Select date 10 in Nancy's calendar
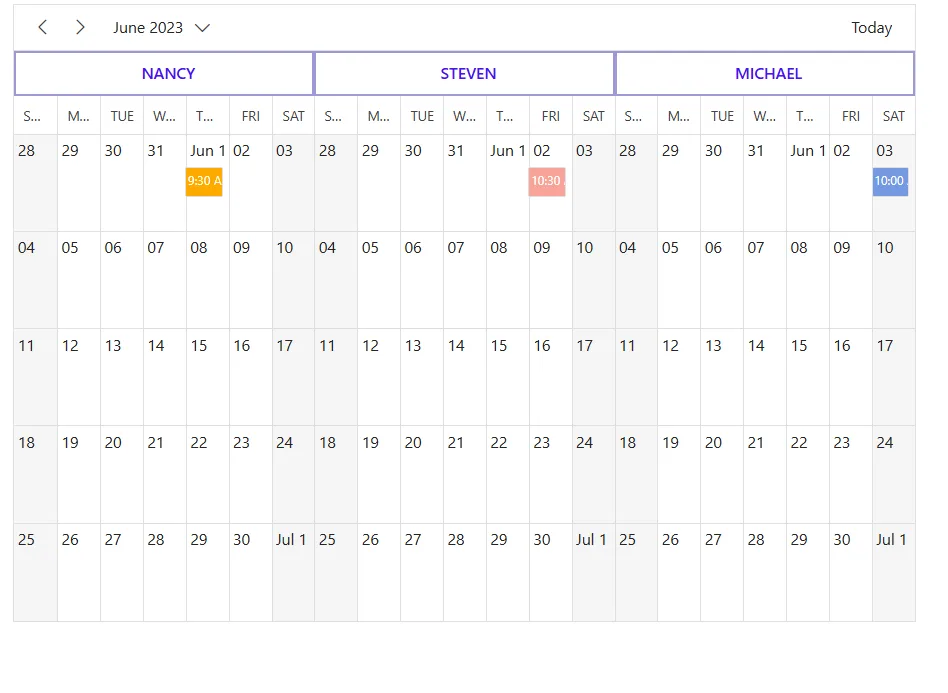 tap(293, 280)
